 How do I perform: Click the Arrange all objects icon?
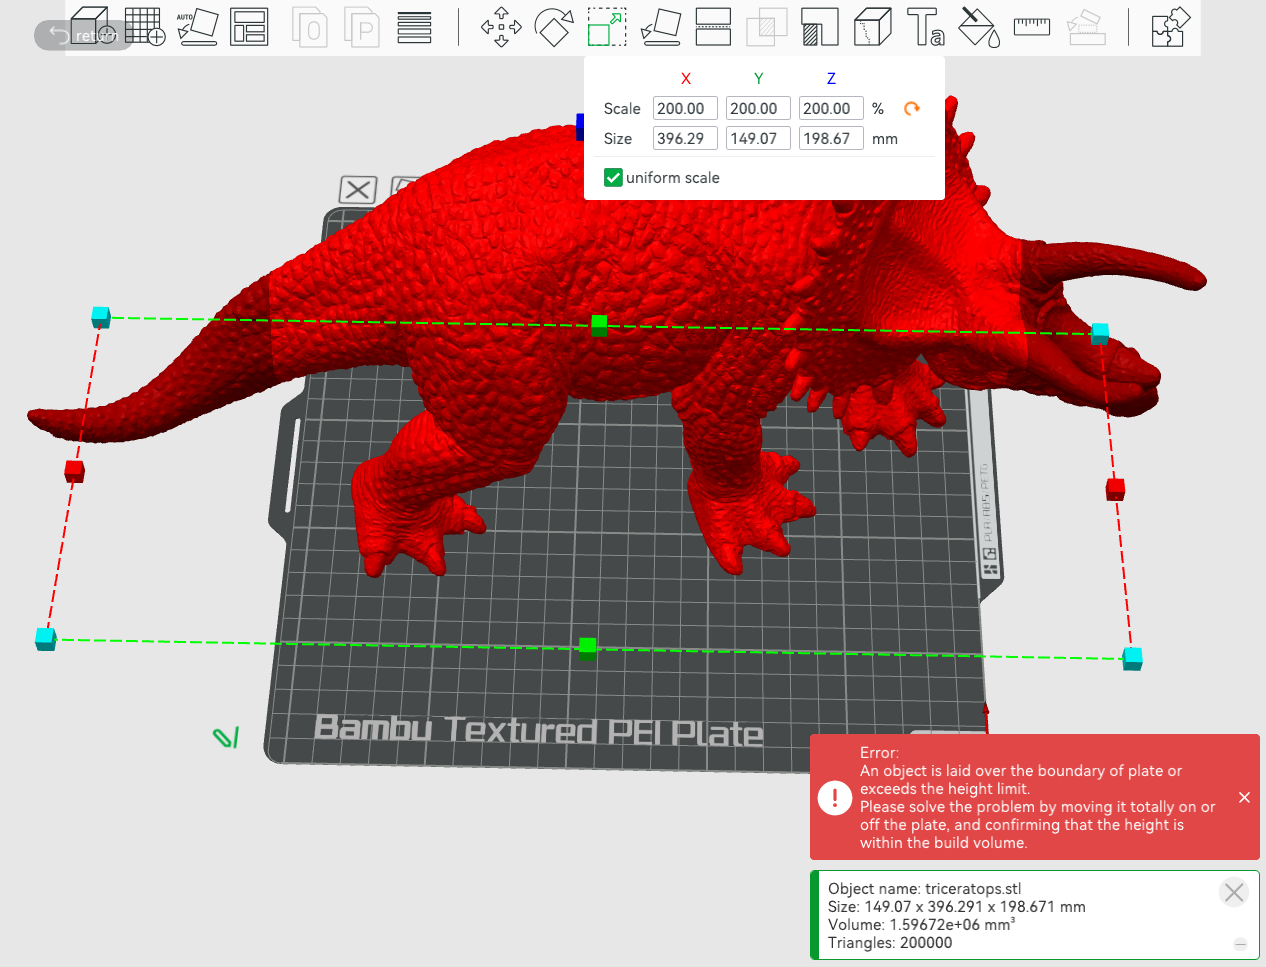click(249, 26)
